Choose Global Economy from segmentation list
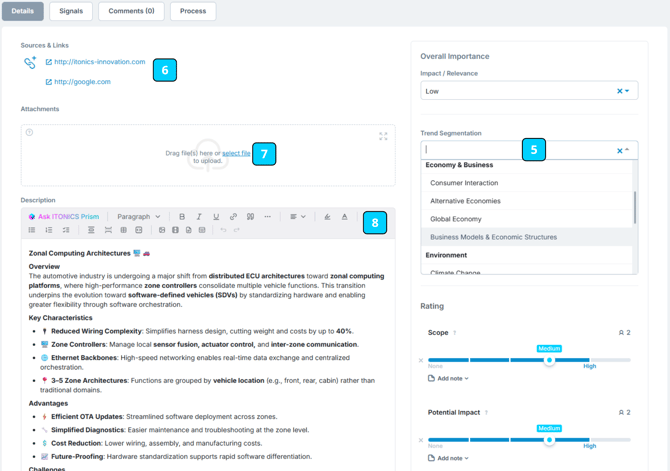 (456, 219)
